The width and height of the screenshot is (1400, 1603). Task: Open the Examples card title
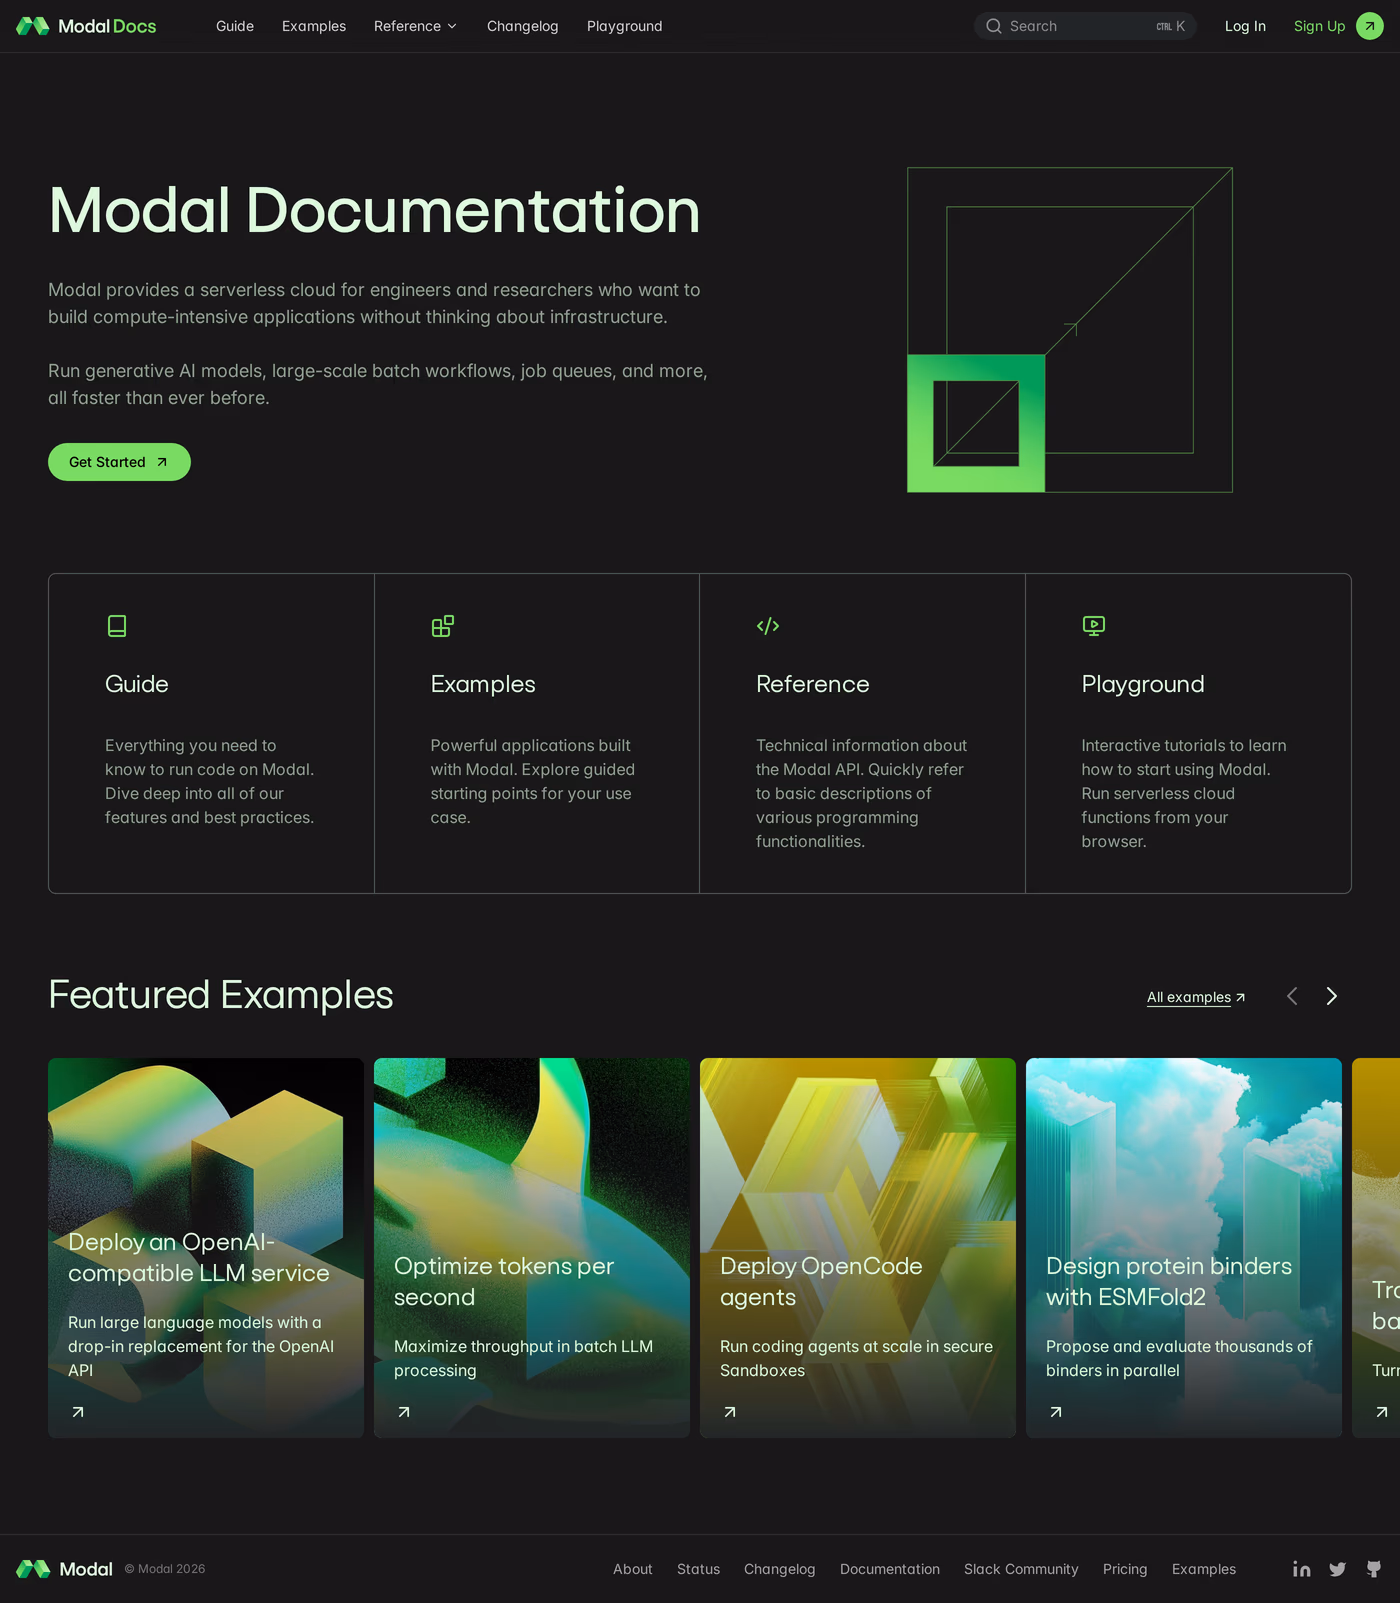(x=483, y=684)
